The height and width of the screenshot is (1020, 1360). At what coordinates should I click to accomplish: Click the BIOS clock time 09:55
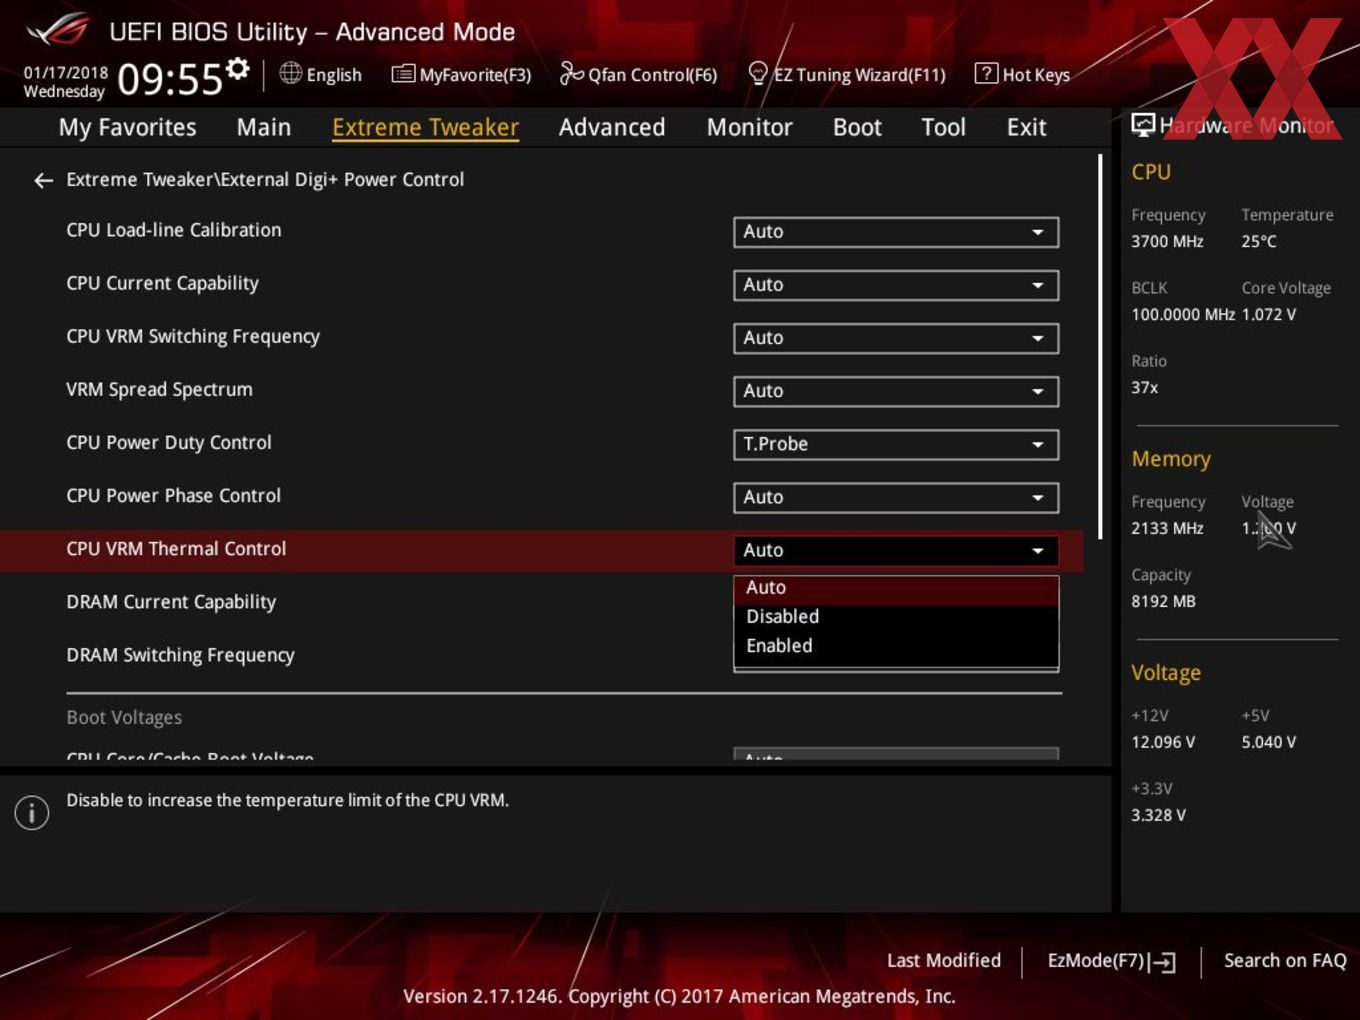coord(170,79)
